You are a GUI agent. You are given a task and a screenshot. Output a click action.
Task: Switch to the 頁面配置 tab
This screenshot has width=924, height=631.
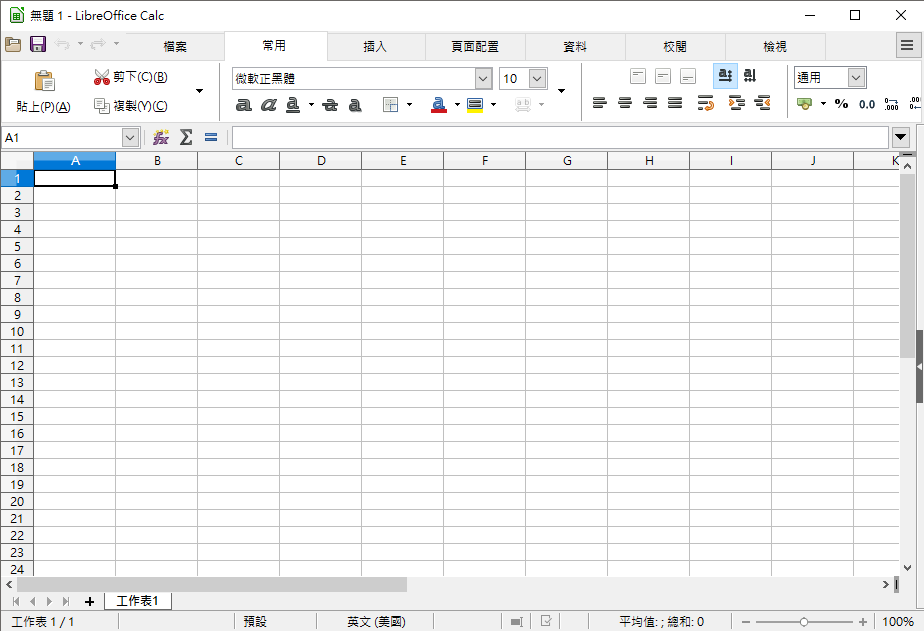tap(475, 47)
